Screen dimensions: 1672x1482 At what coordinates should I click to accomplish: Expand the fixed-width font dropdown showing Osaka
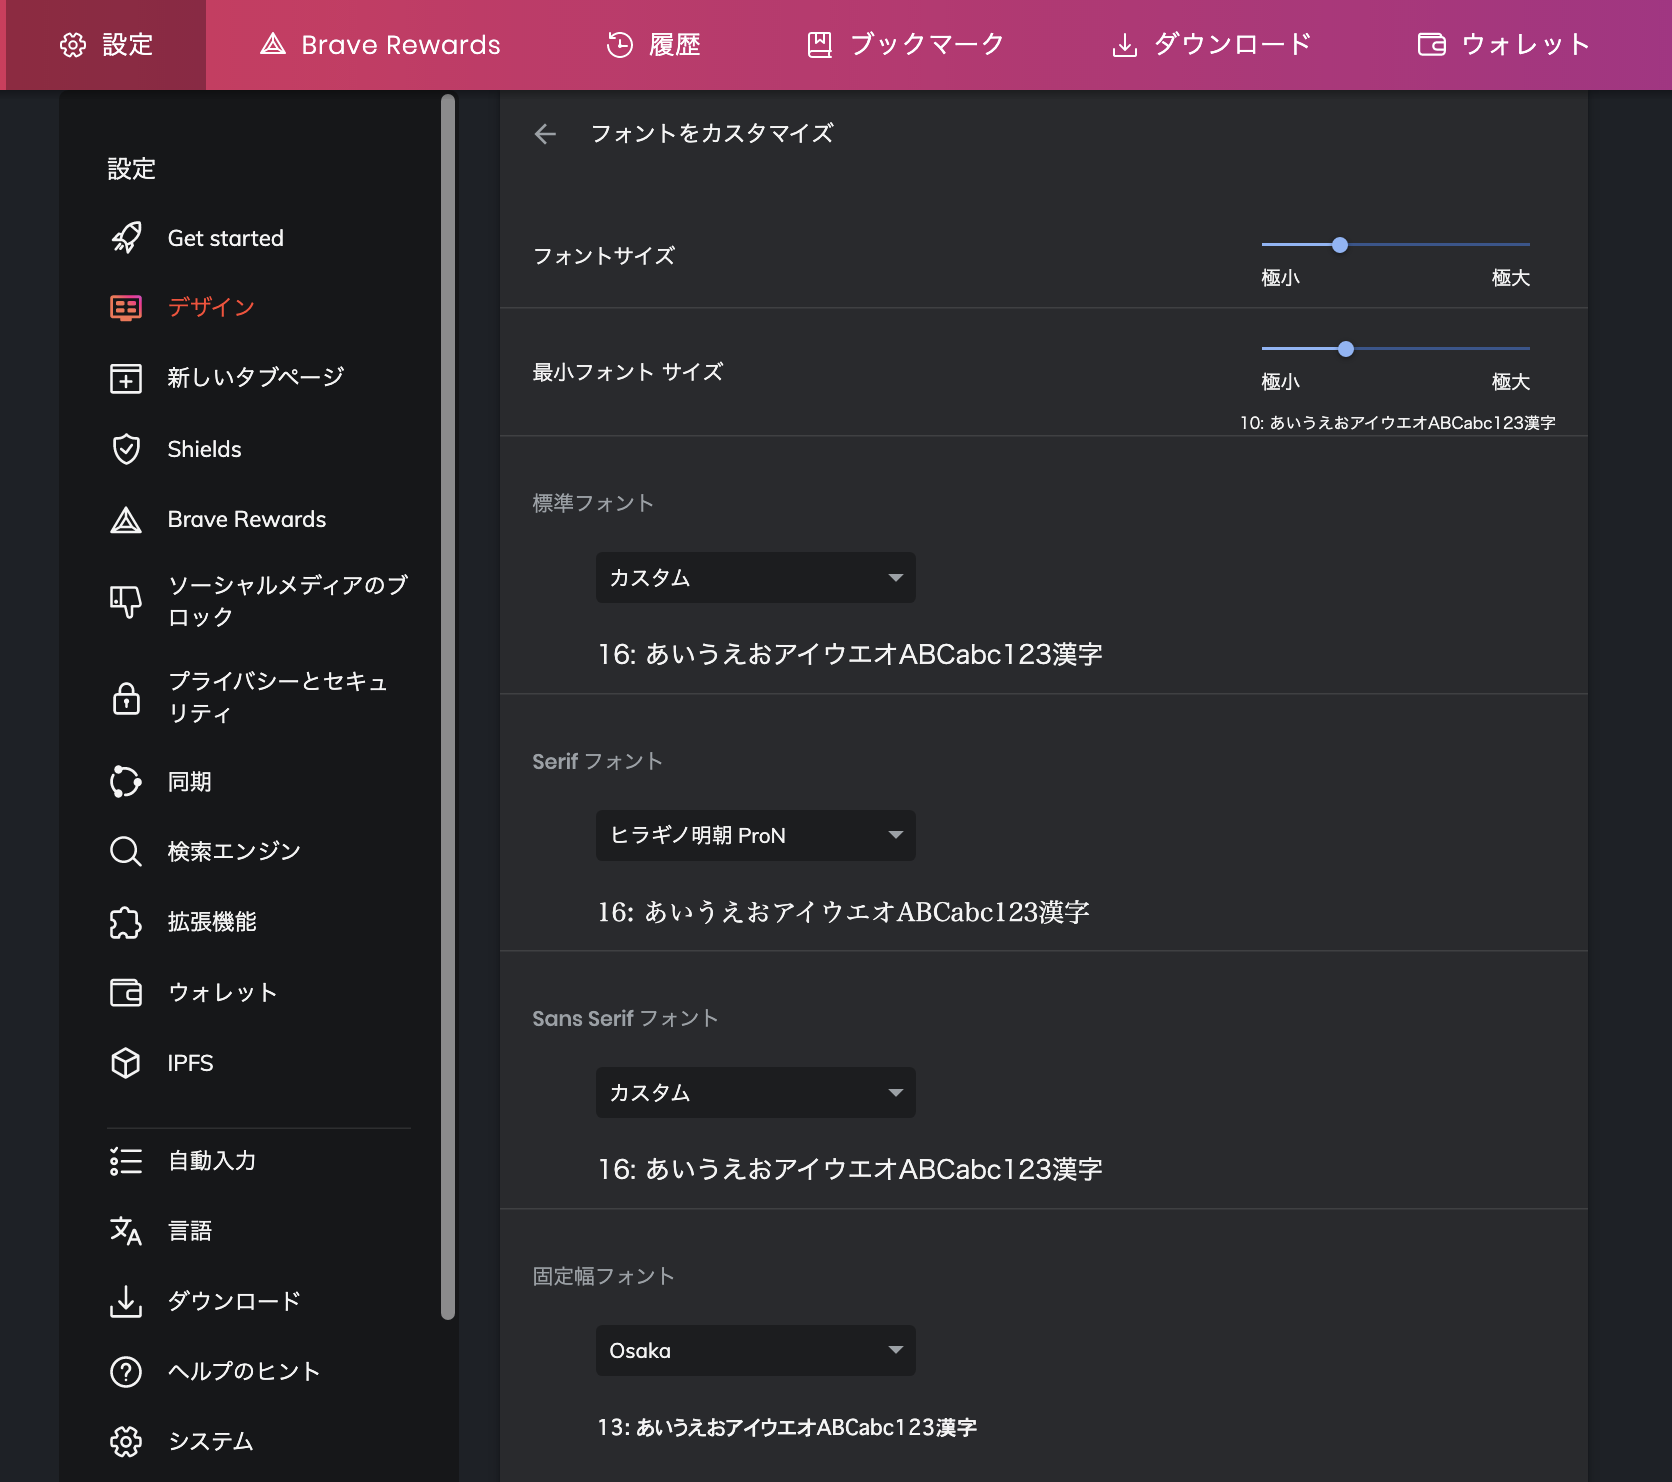coord(756,1351)
